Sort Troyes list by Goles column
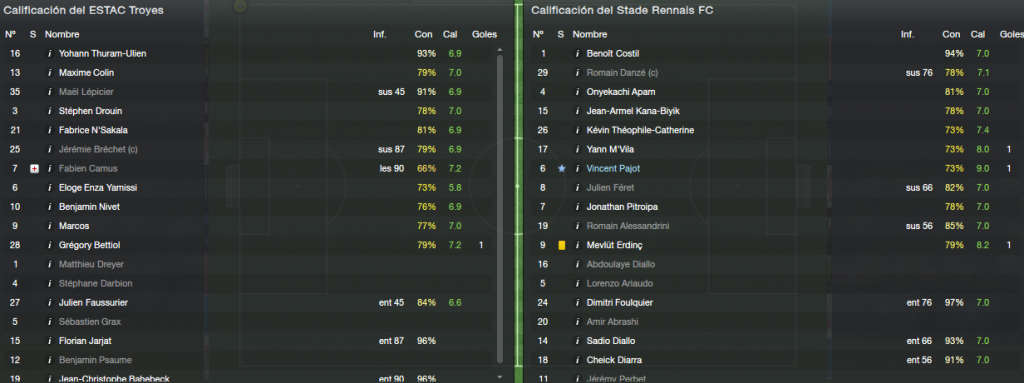 (x=485, y=34)
